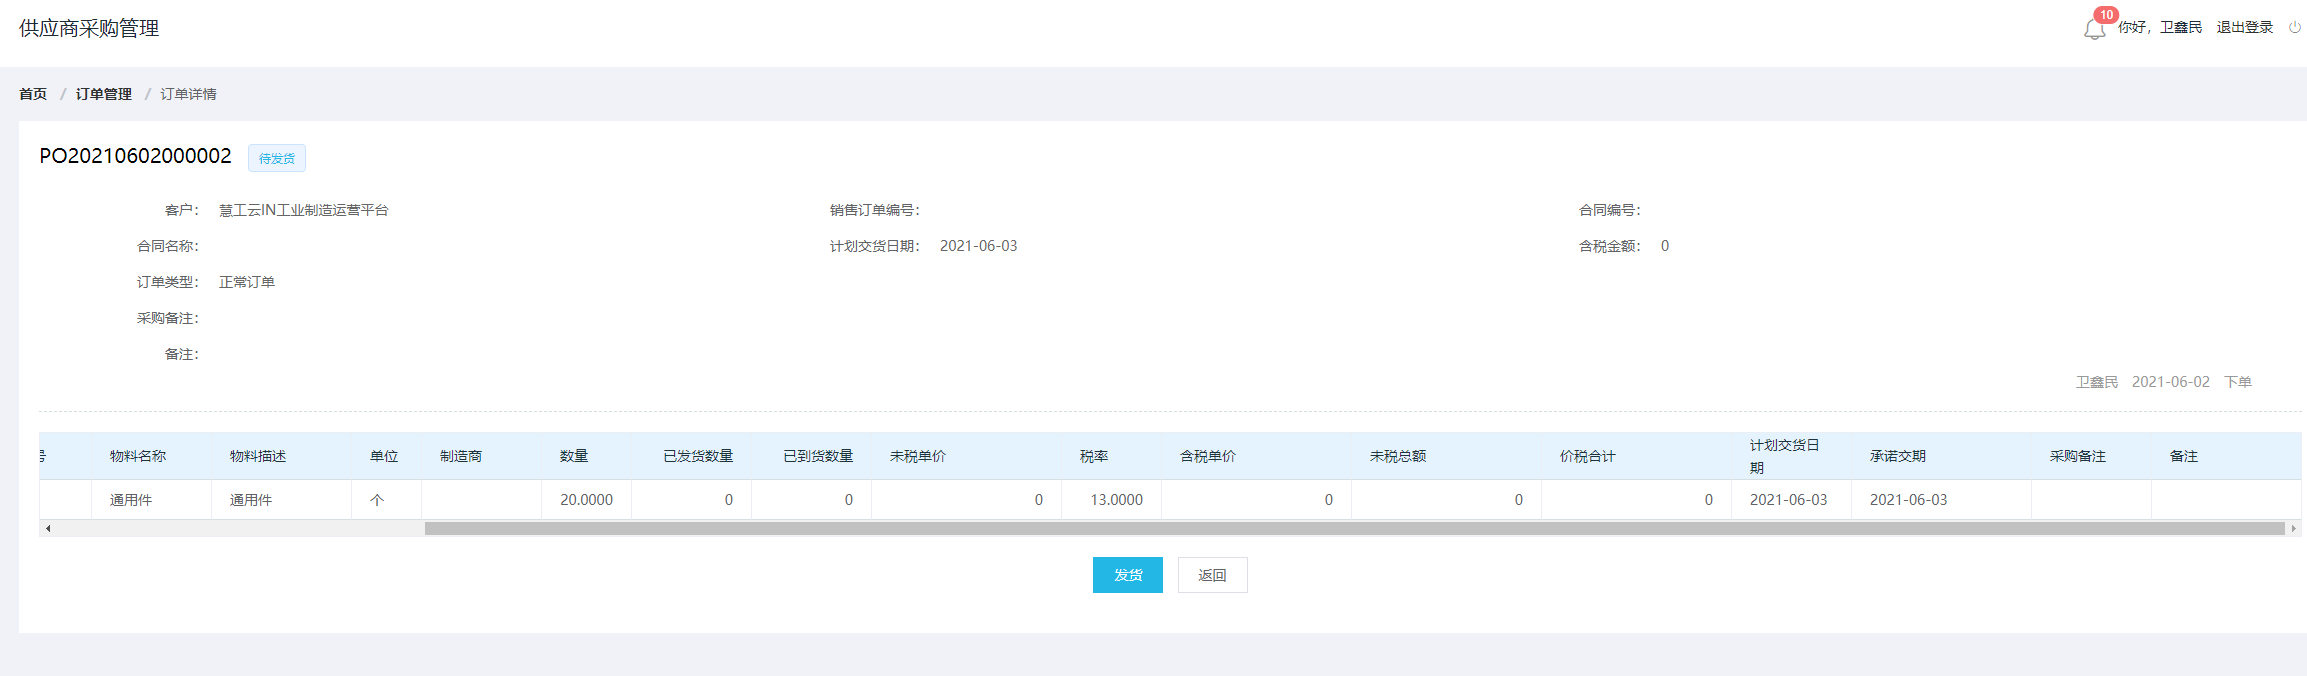Go to 首页 in the breadcrumb
This screenshot has width=2307, height=676.
point(33,94)
